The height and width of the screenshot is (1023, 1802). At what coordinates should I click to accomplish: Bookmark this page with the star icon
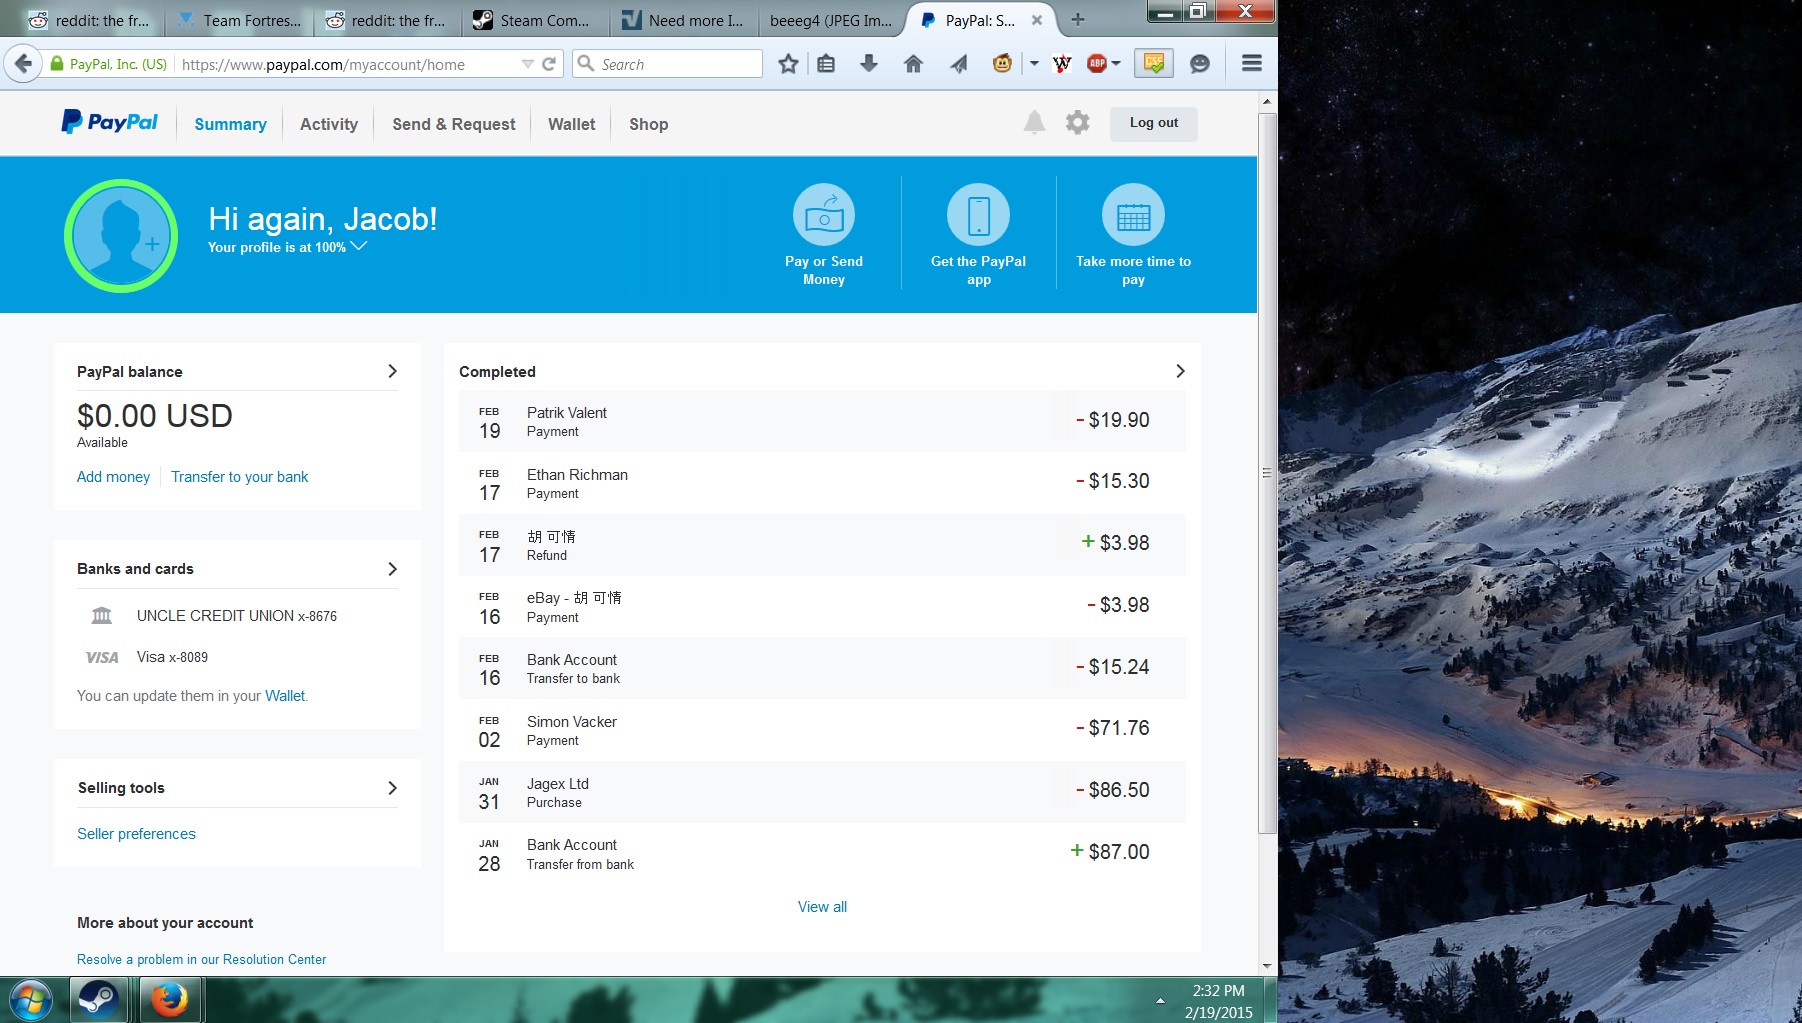[788, 64]
